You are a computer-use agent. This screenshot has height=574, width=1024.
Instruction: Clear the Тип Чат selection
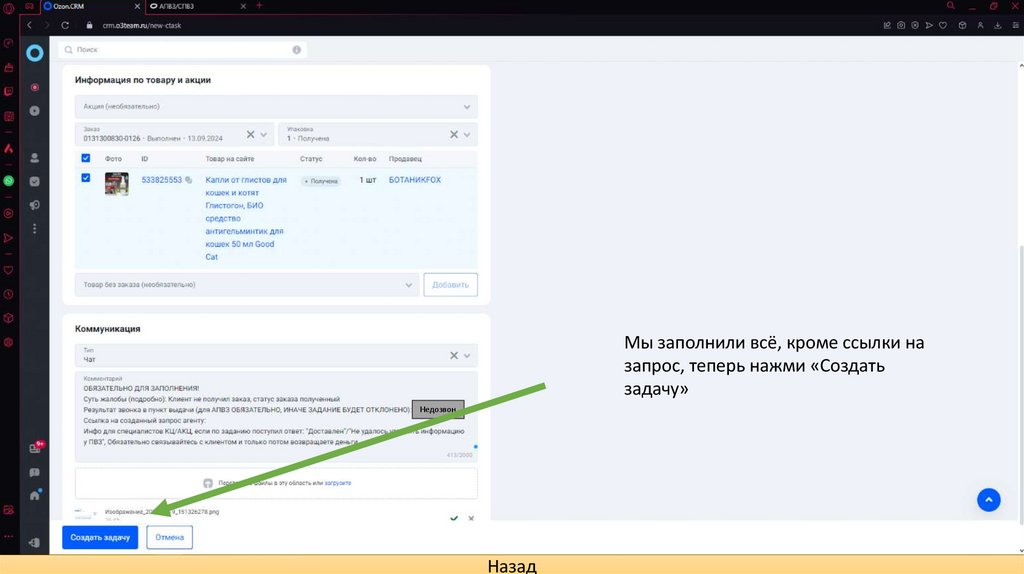[454, 356]
